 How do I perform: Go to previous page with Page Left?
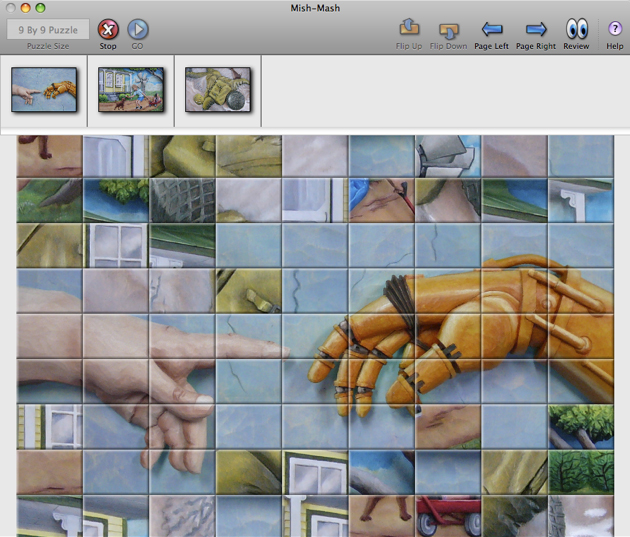491,29
